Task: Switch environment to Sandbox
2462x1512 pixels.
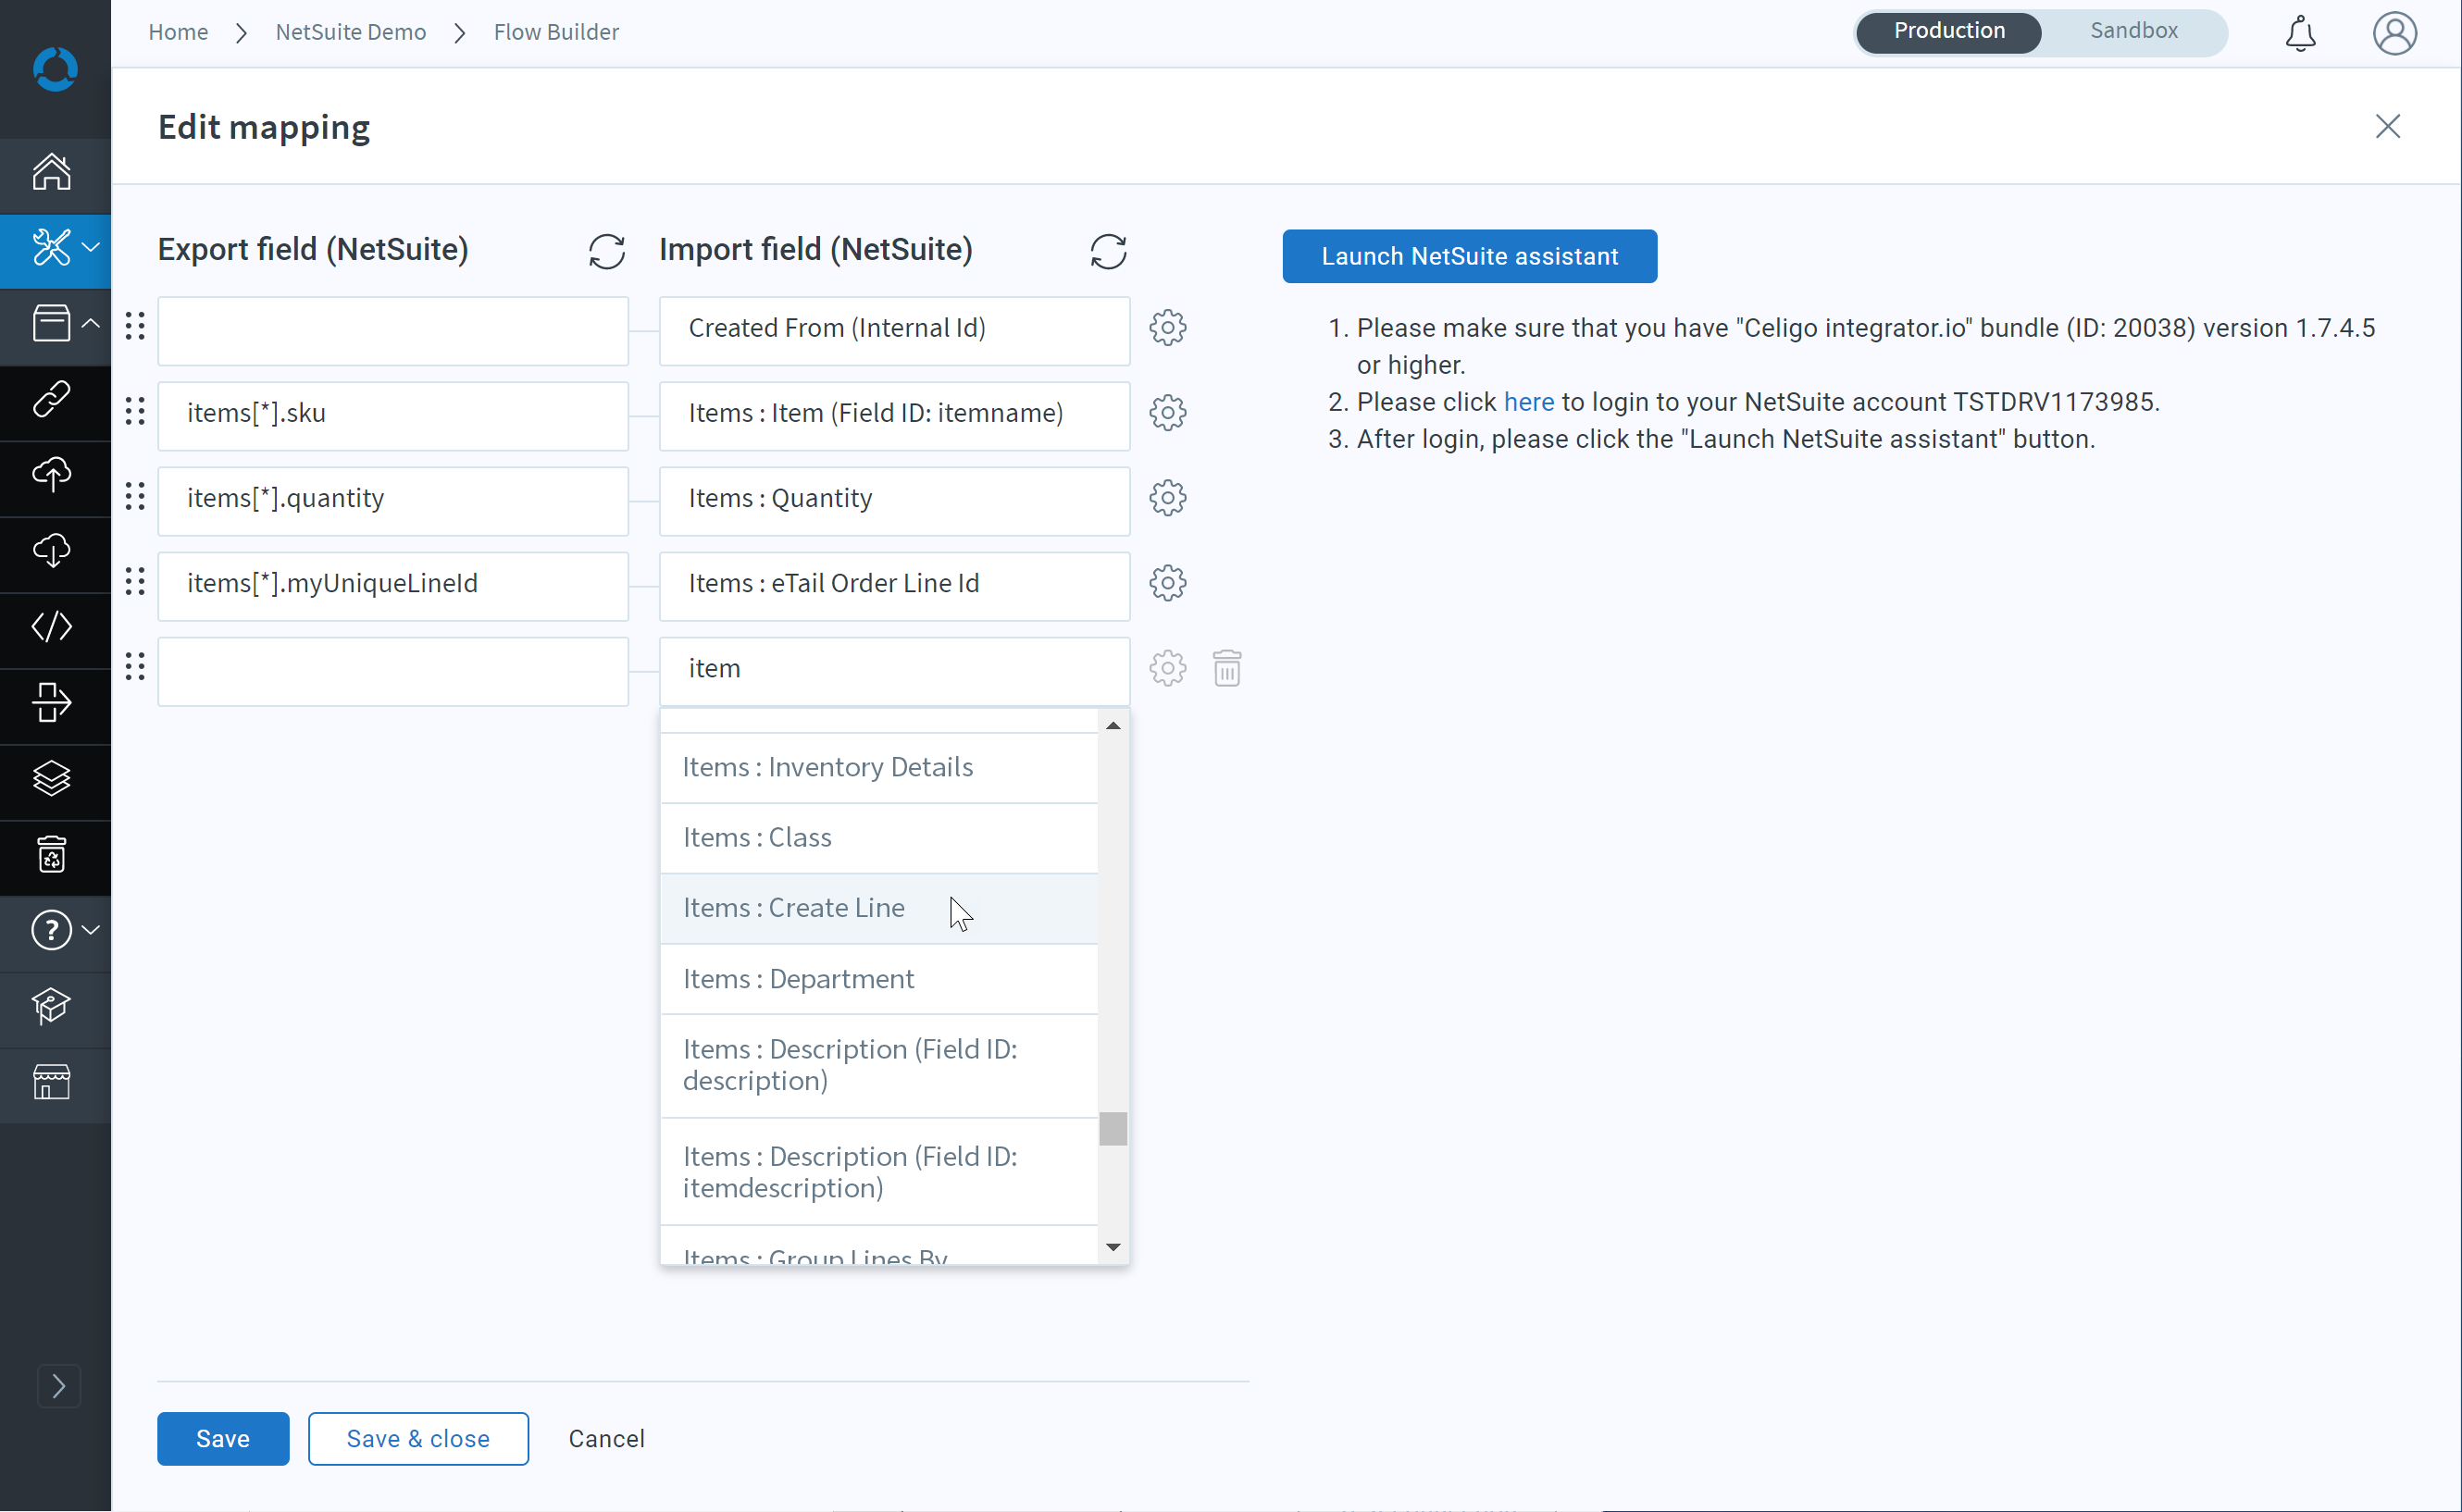Action: click(x=2133, y=31)
